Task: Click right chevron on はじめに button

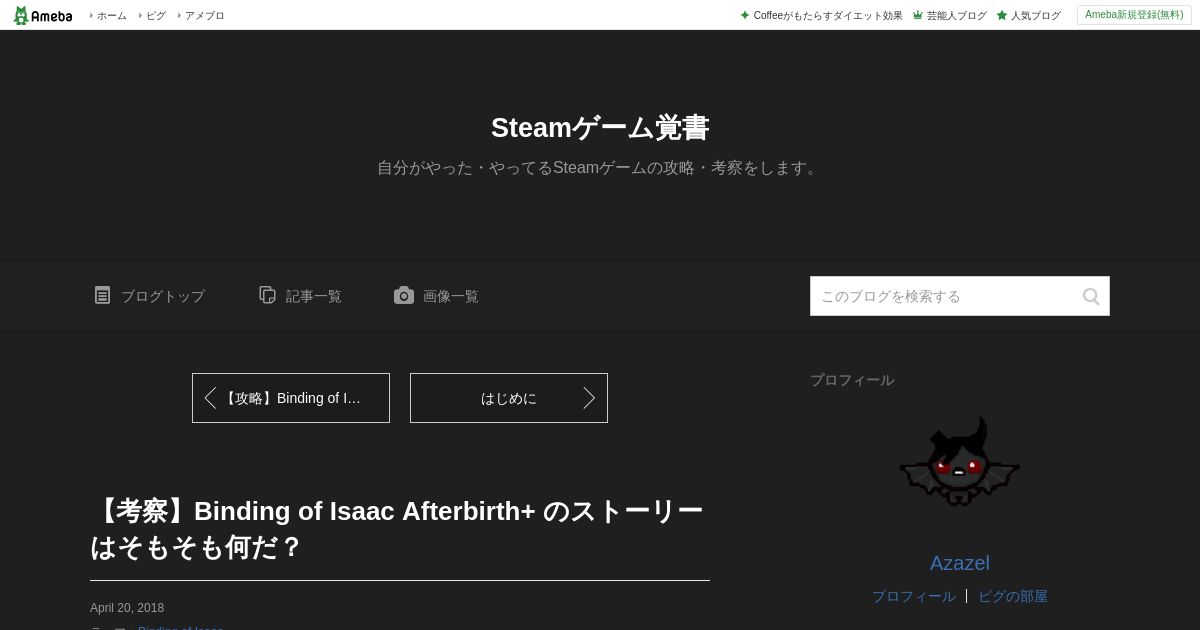Action: (589, 398)
